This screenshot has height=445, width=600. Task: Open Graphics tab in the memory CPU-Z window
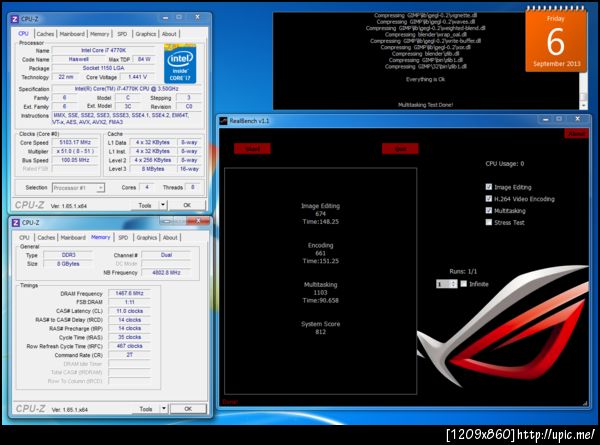147,238
